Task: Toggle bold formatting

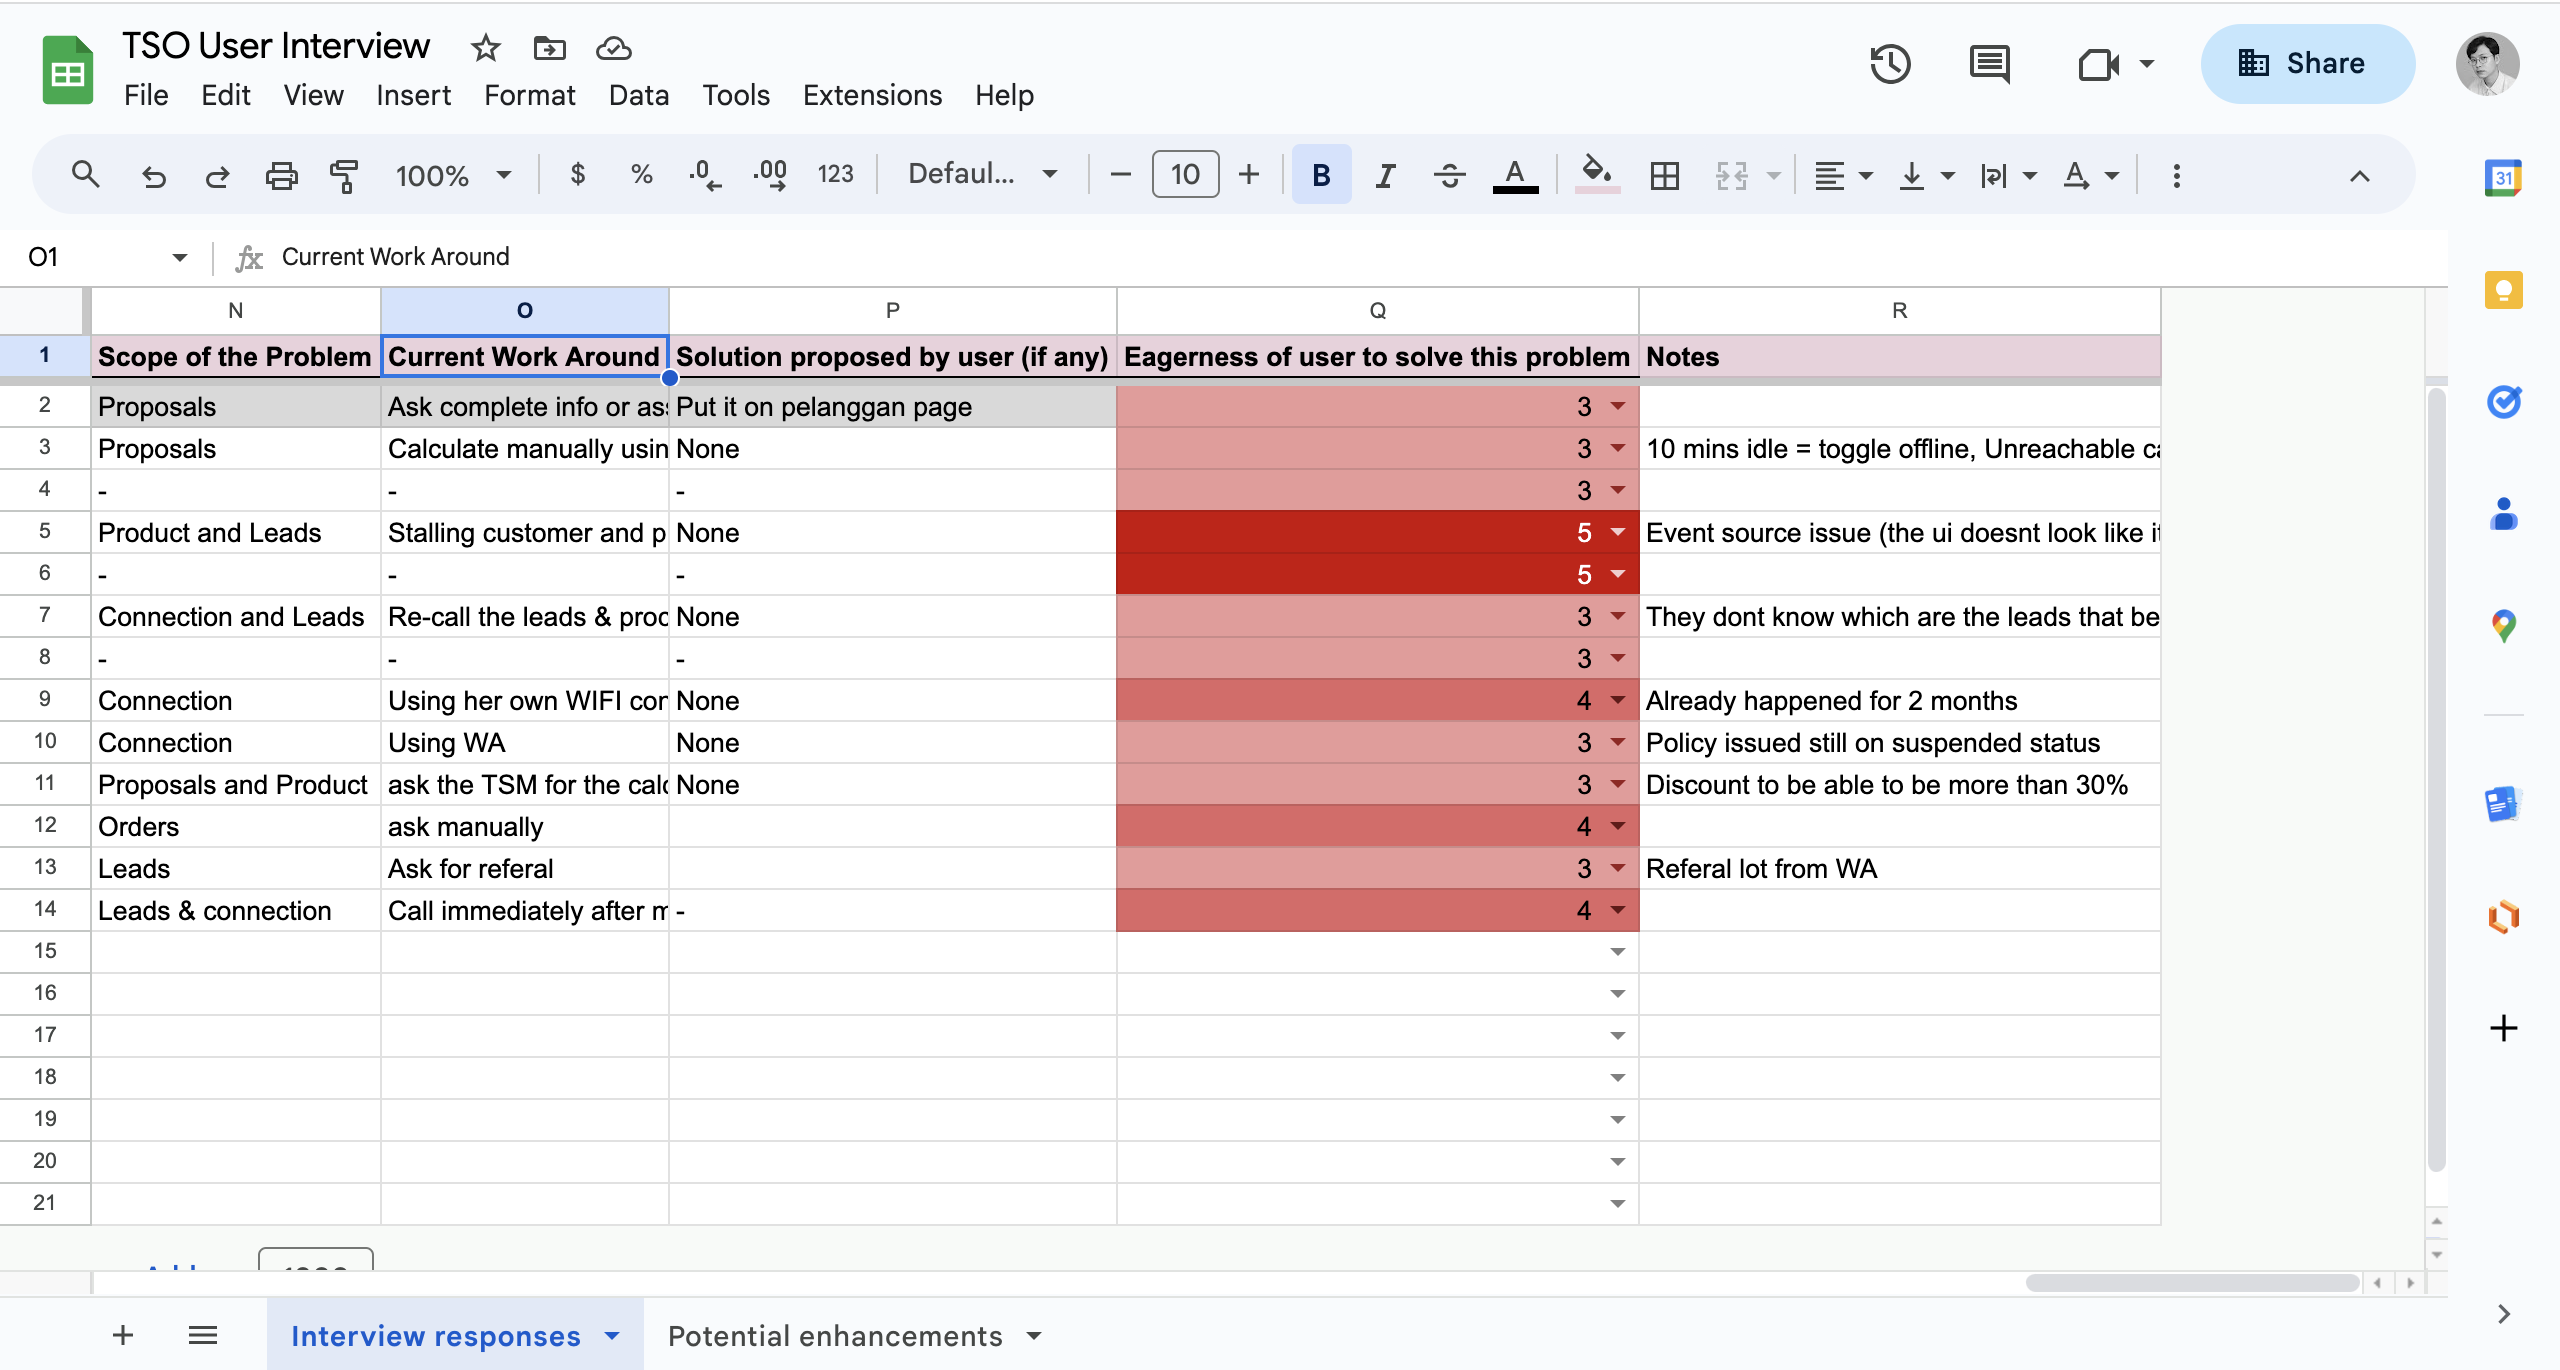Action: [1321, 175]
